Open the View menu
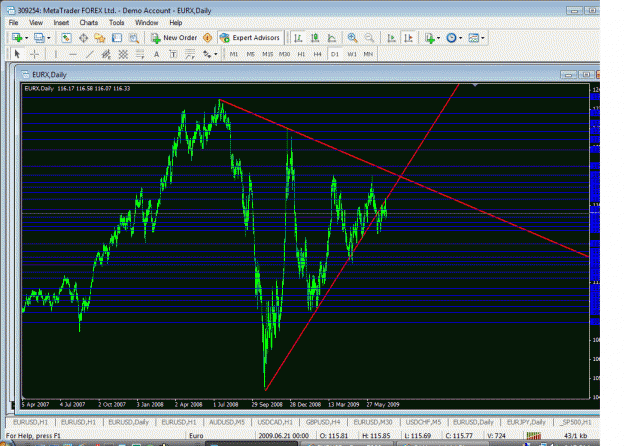This screenshot has width=625, height=446. (x=36, y=23)
